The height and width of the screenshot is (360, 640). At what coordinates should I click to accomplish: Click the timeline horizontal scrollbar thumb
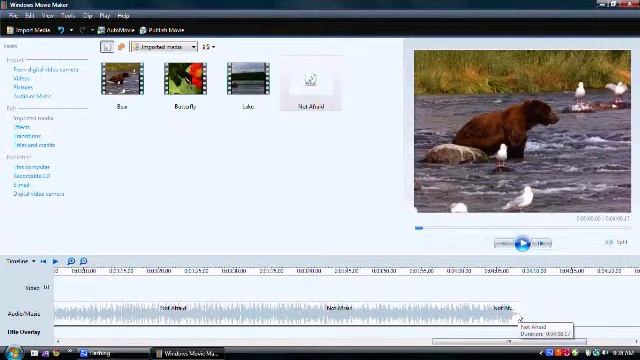coord(509,342)
